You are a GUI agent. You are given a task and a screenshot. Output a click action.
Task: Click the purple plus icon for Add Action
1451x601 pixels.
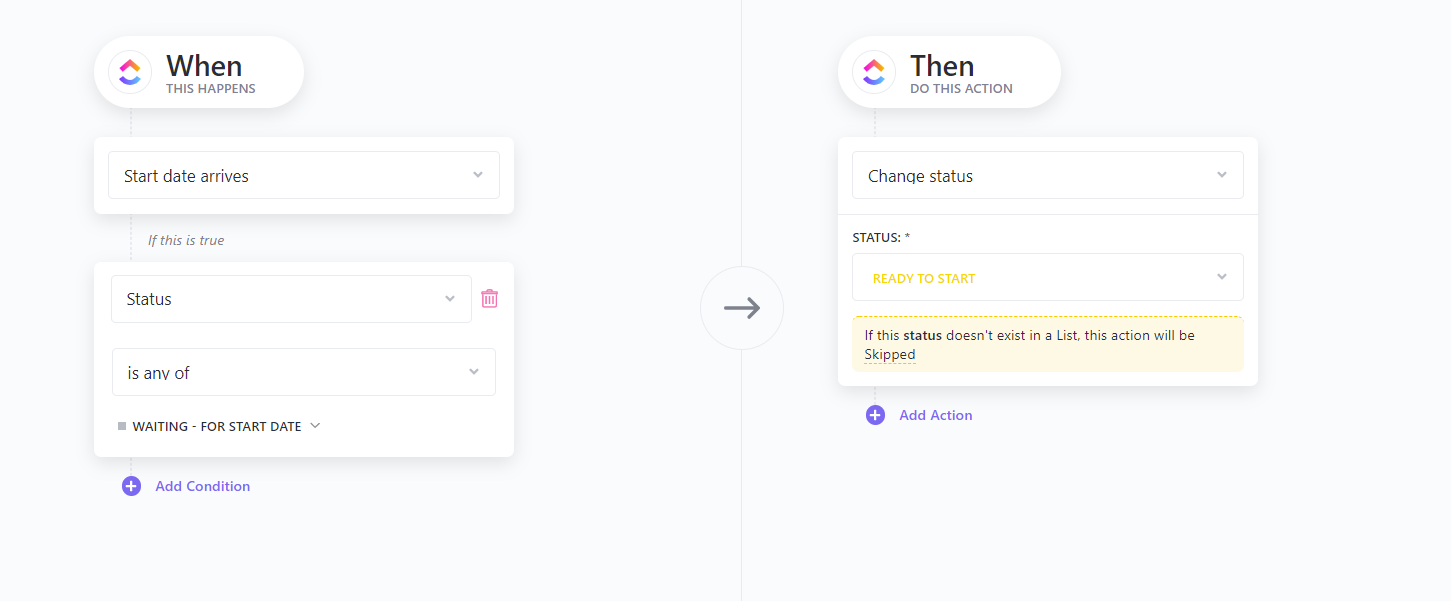pyautogui.click(x=875, y=415)
